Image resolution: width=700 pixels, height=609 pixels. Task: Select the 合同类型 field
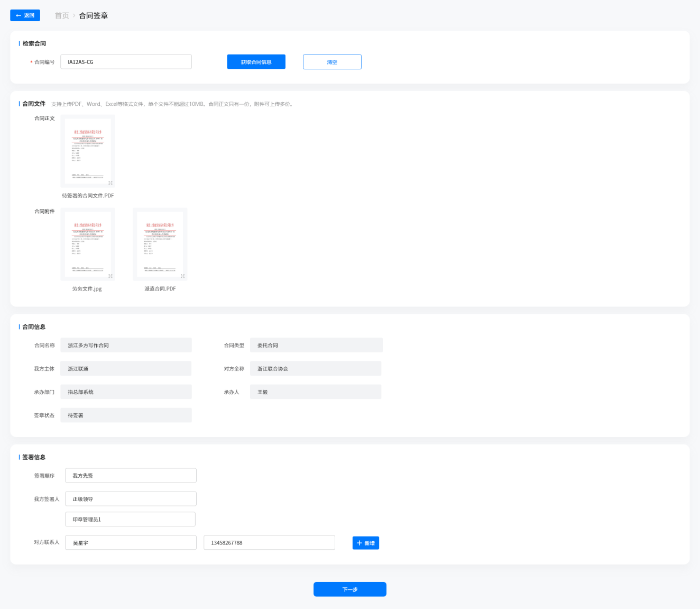(316, 345)
